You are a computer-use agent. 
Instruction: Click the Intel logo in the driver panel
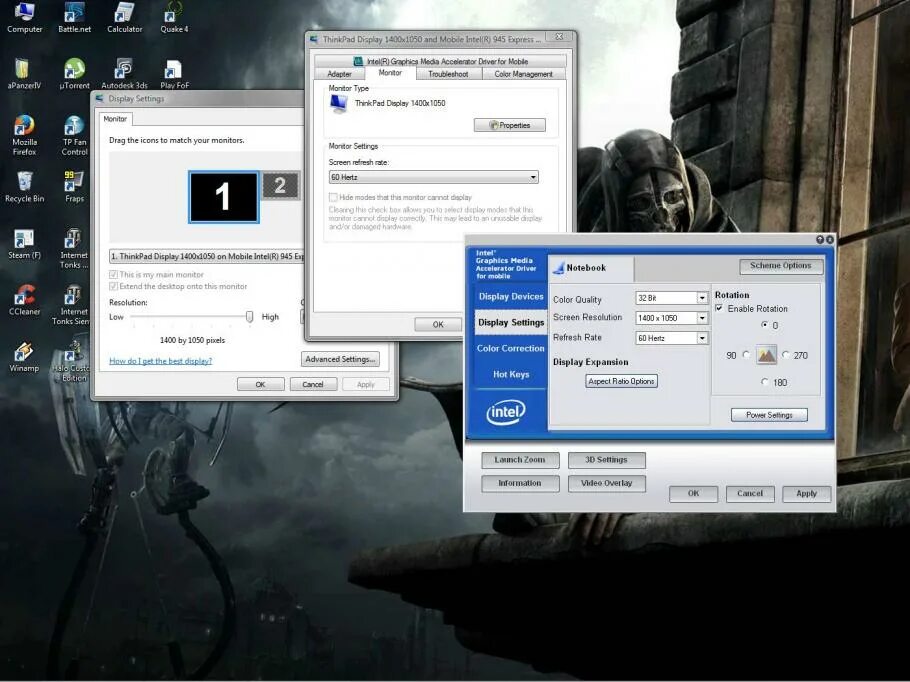click(505, 412)
